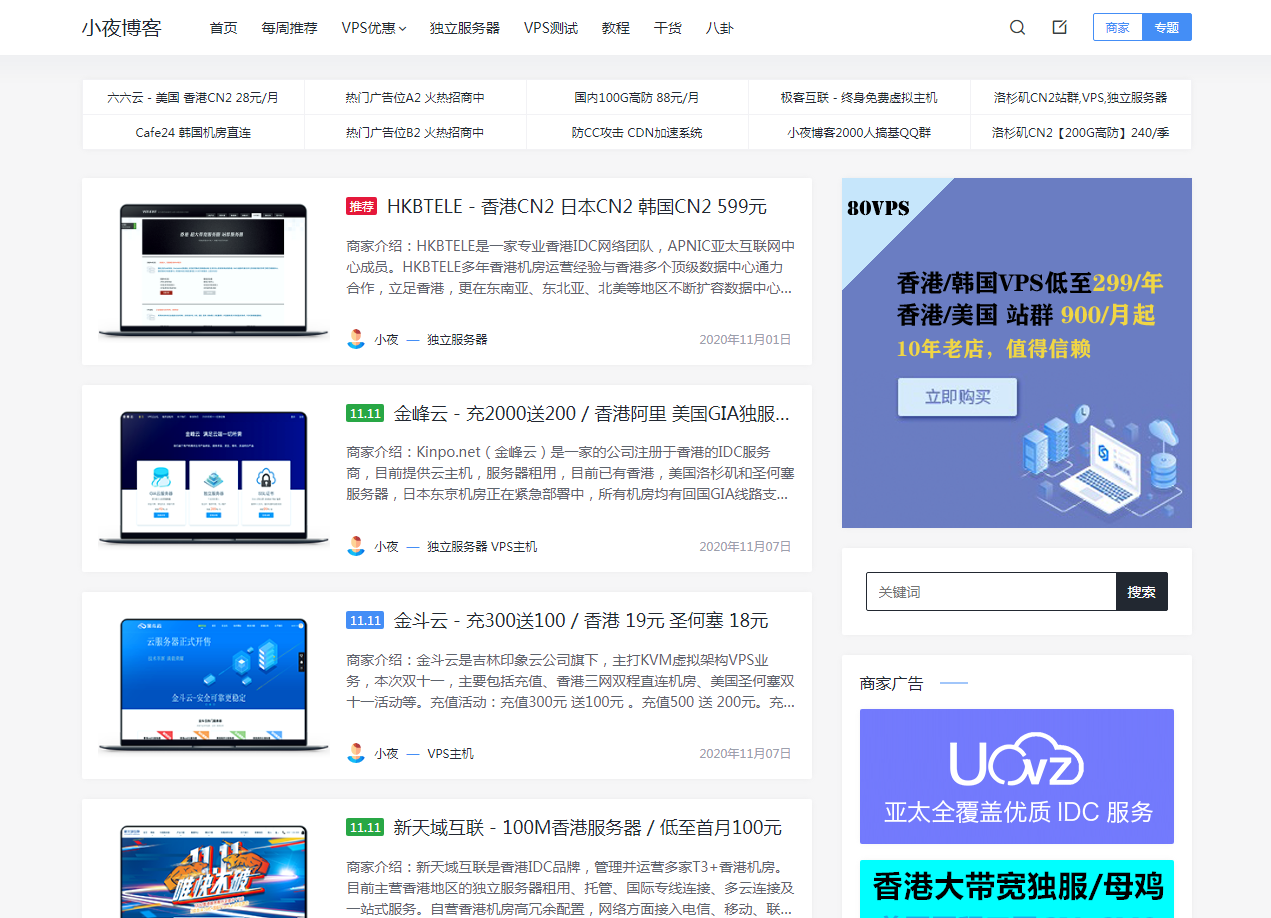Image resolution: width=1271 pixels, height=918 pixels.
Task: Click the red 推荐 badge on HKBTELE post
Action: click(x=361, y=207)
